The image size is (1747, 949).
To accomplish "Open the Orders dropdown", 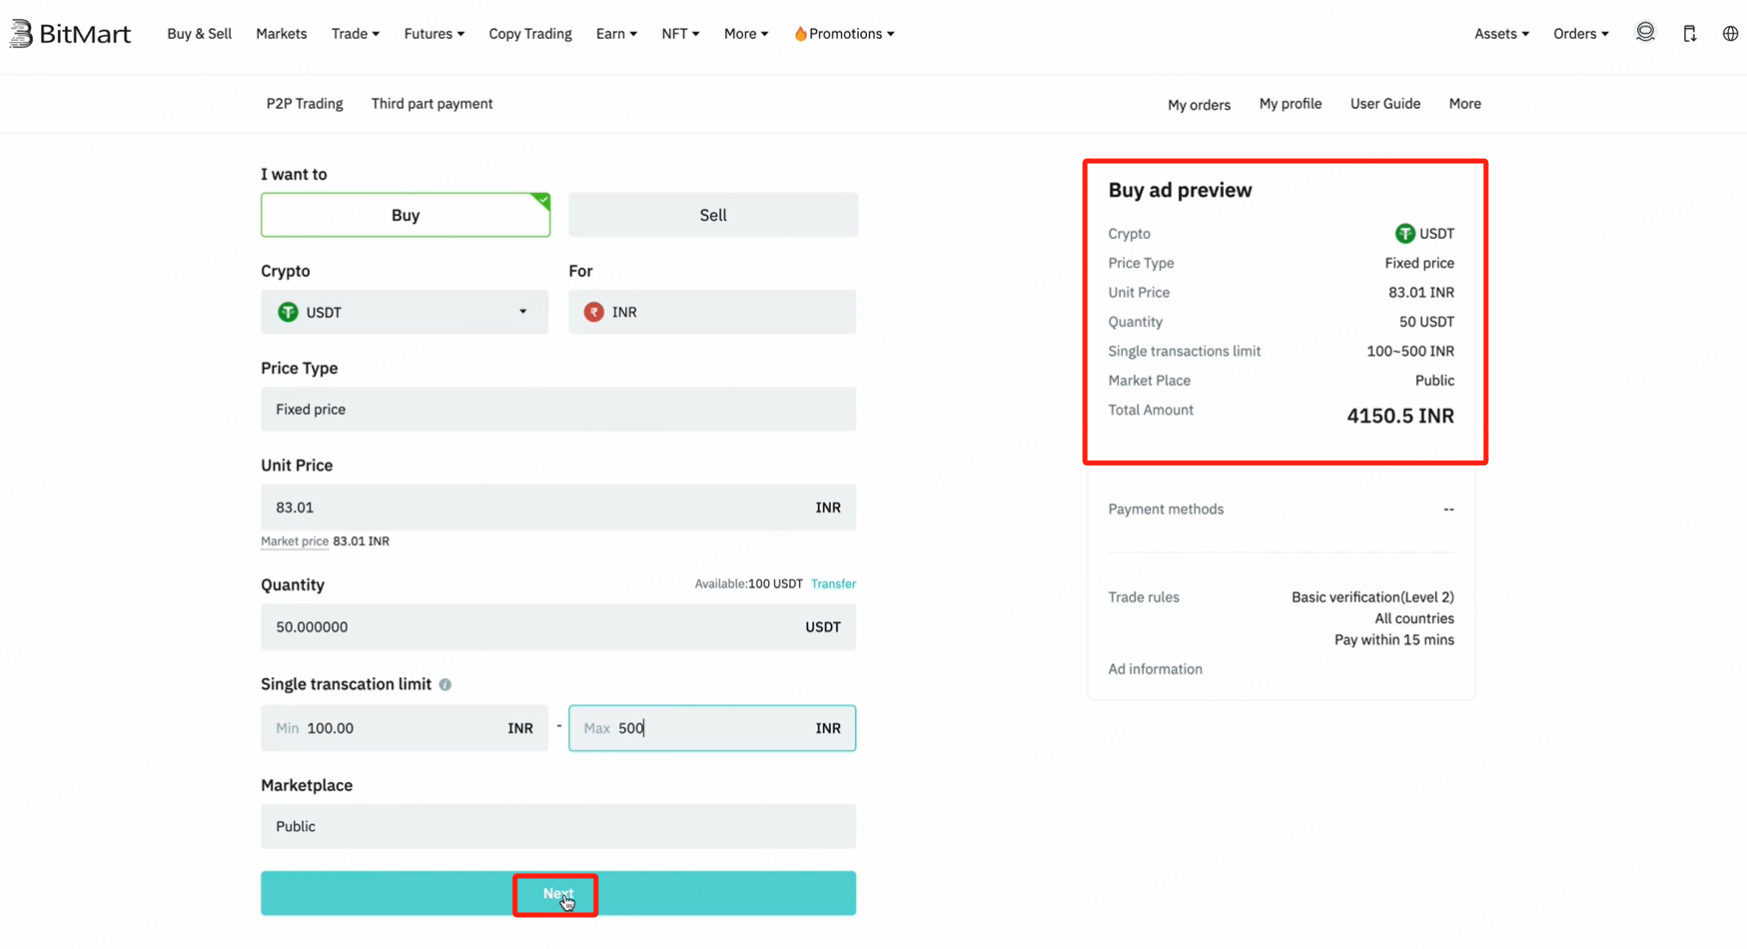I will pos(1581,34).
